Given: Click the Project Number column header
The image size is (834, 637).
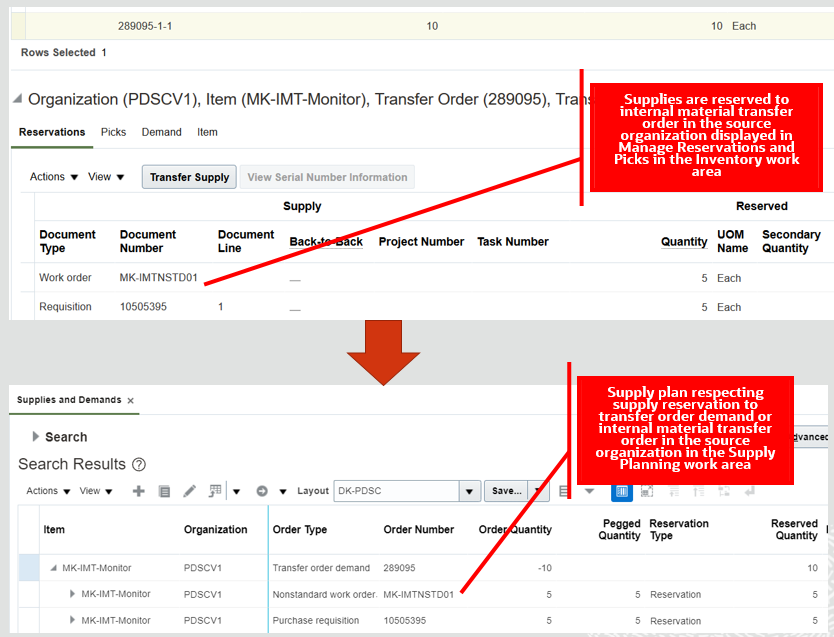Looking at the screenshot, I should [x=421, y=241].
